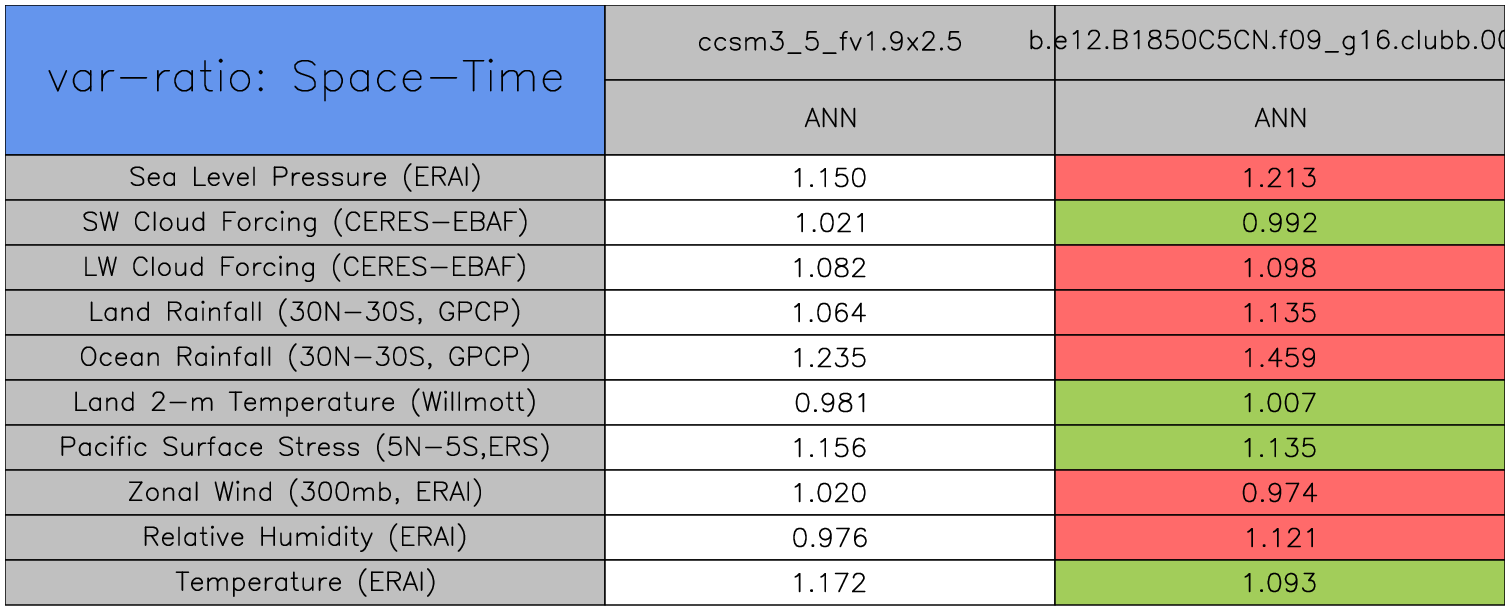1510x611 pixels.
Task: Select the ccsm3_5_fv1.9x2.5 column header
Action: (x=830, y=42)
